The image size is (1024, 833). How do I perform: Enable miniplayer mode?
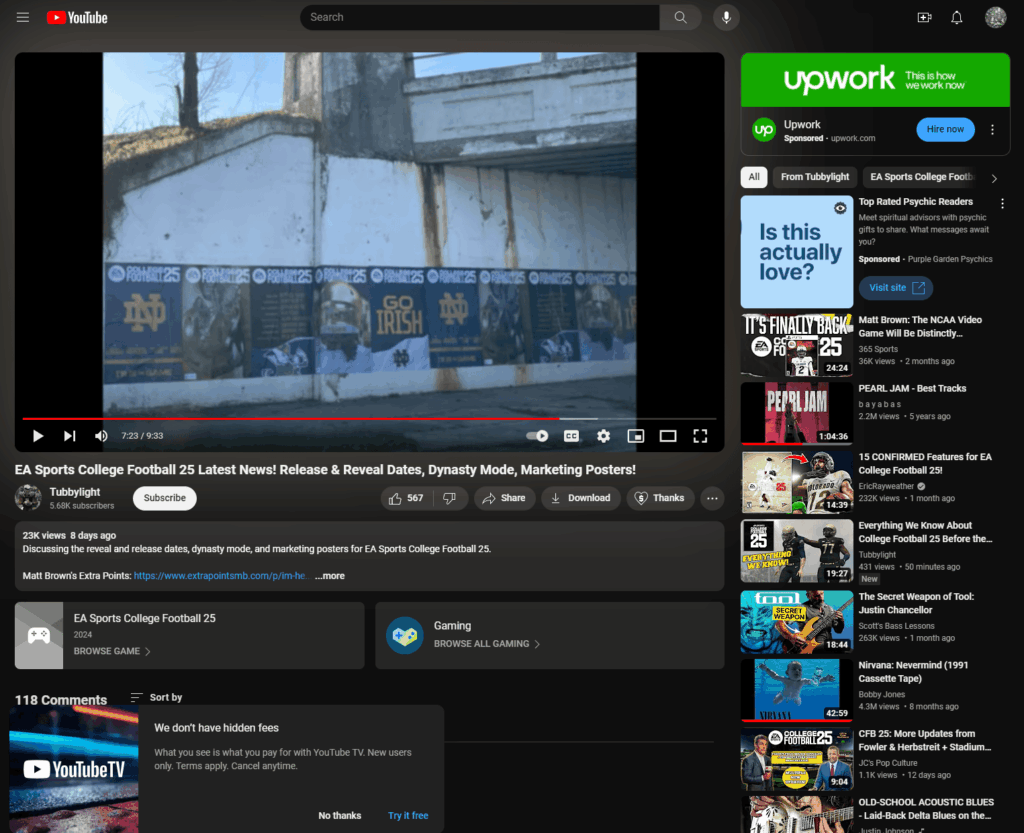pos(635,436)
